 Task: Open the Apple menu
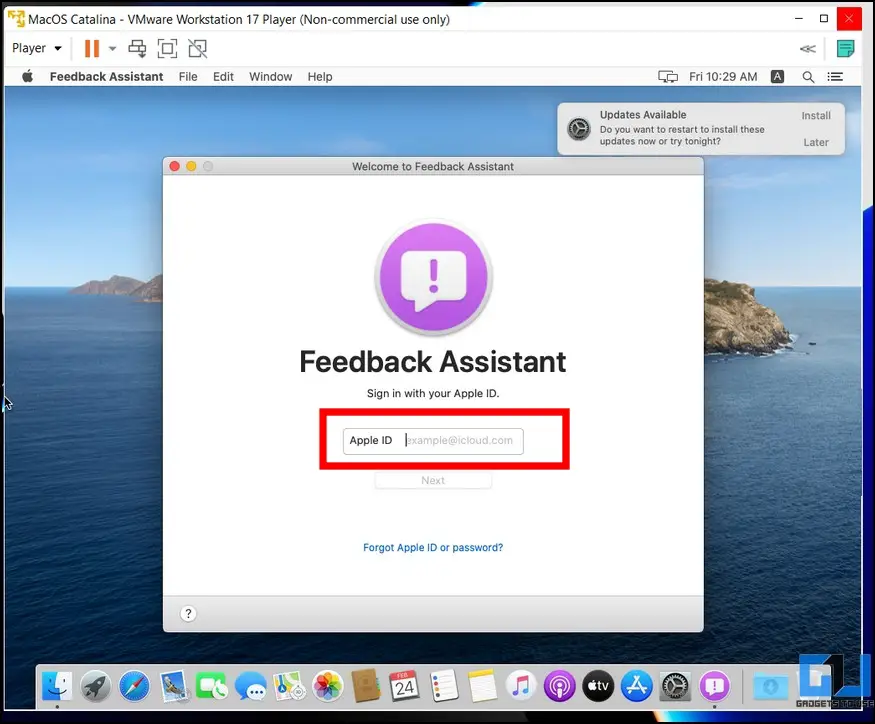point(28,77)
